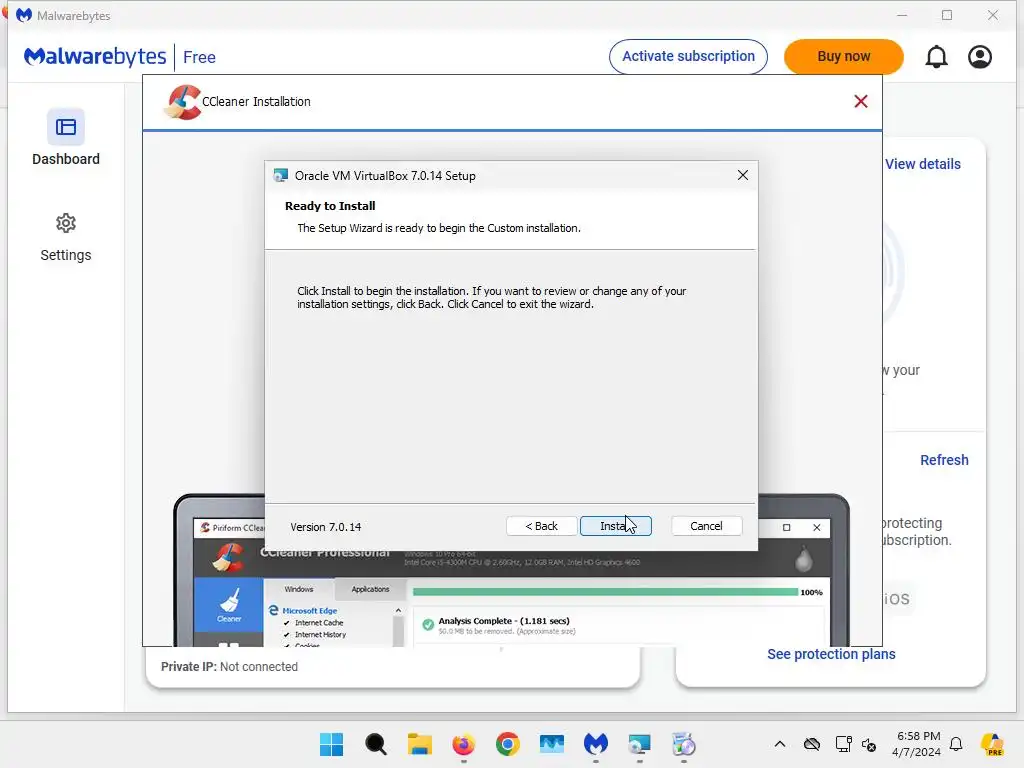Click 'Version 7.0.14' text
This screenshot has height=768, width=1024.
click(325, 527)
